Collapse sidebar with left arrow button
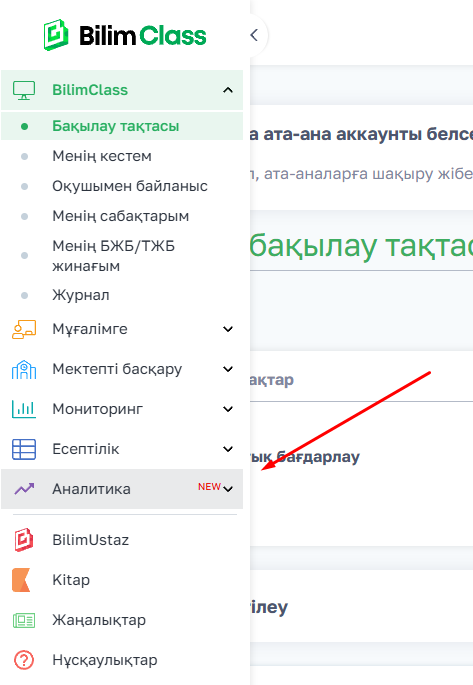The width and height of the screenshot is (473, 685). (x=254, y=35)
